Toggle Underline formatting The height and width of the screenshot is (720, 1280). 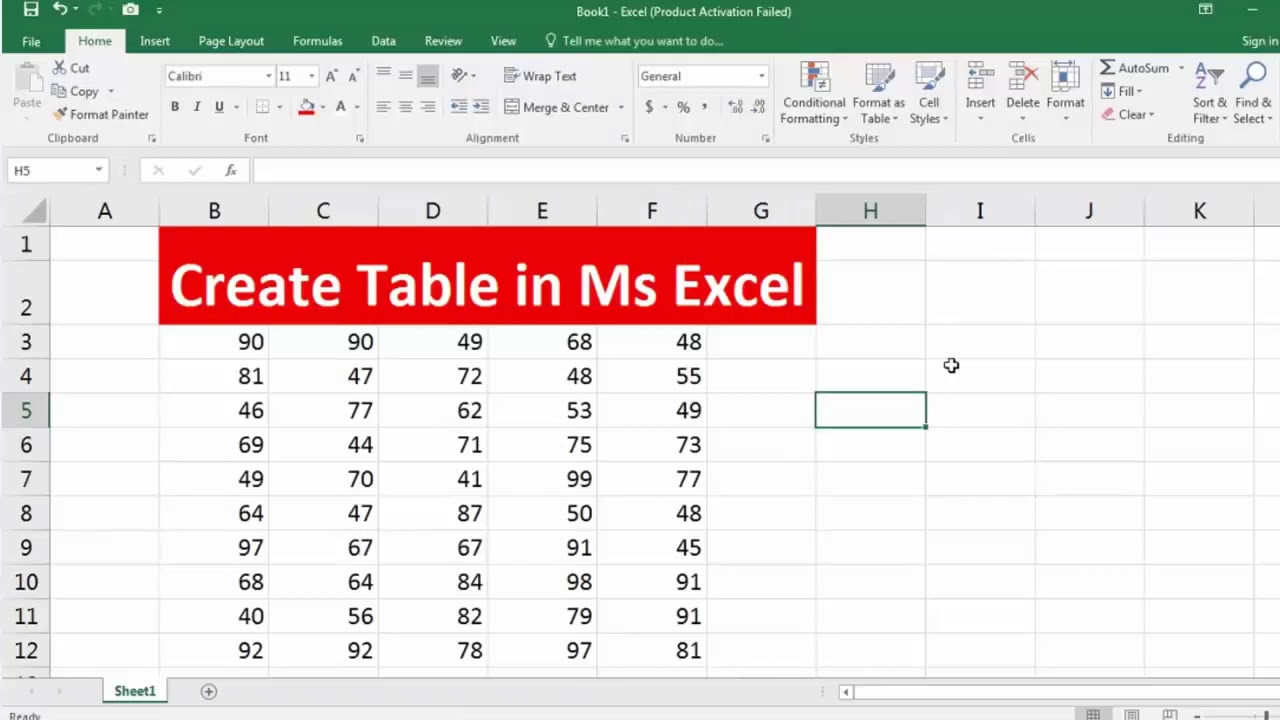[x=219, y=107]
